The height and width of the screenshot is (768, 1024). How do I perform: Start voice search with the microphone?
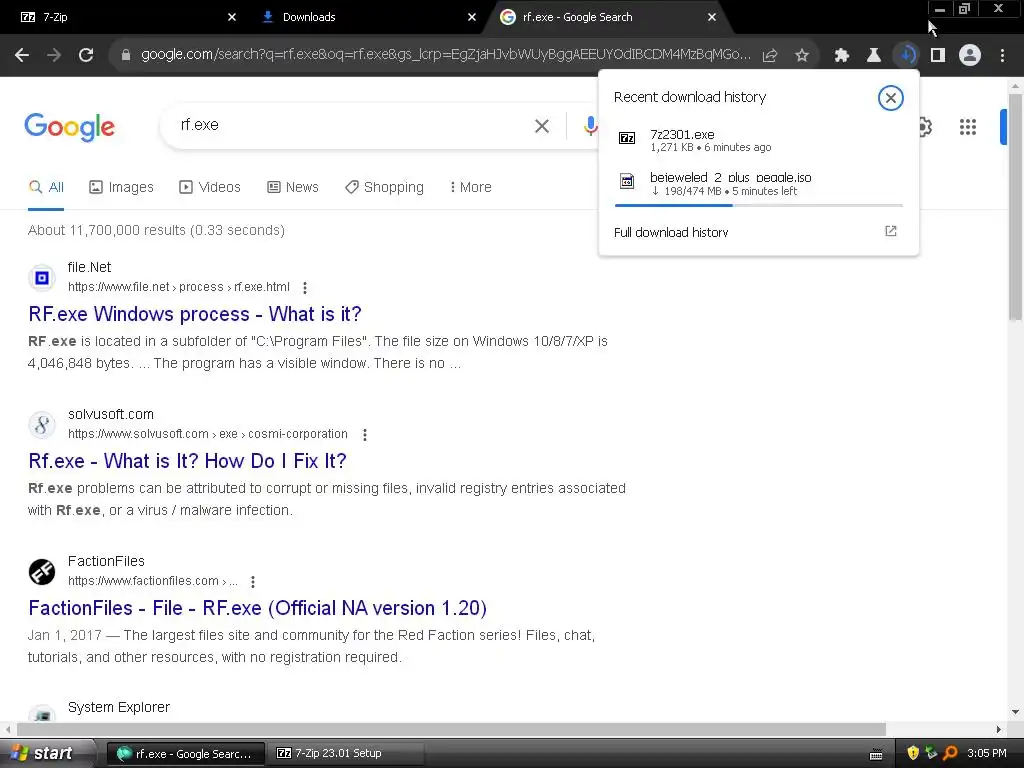pos(590,126)
